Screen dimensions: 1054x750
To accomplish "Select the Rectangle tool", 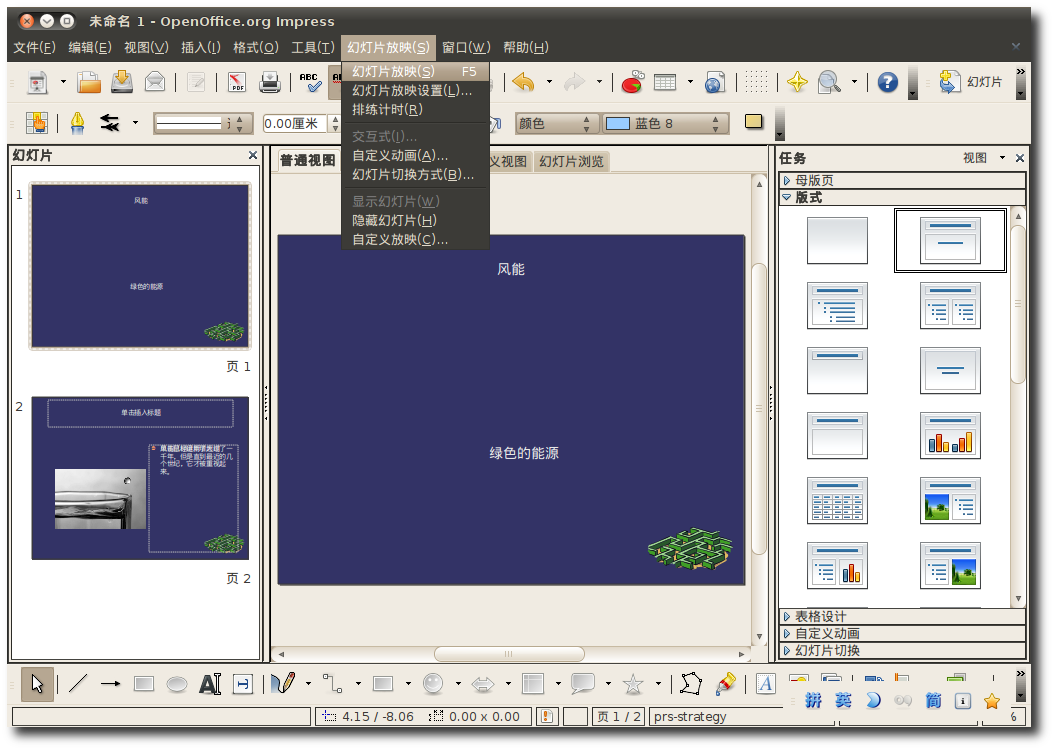I will [144, 684].
